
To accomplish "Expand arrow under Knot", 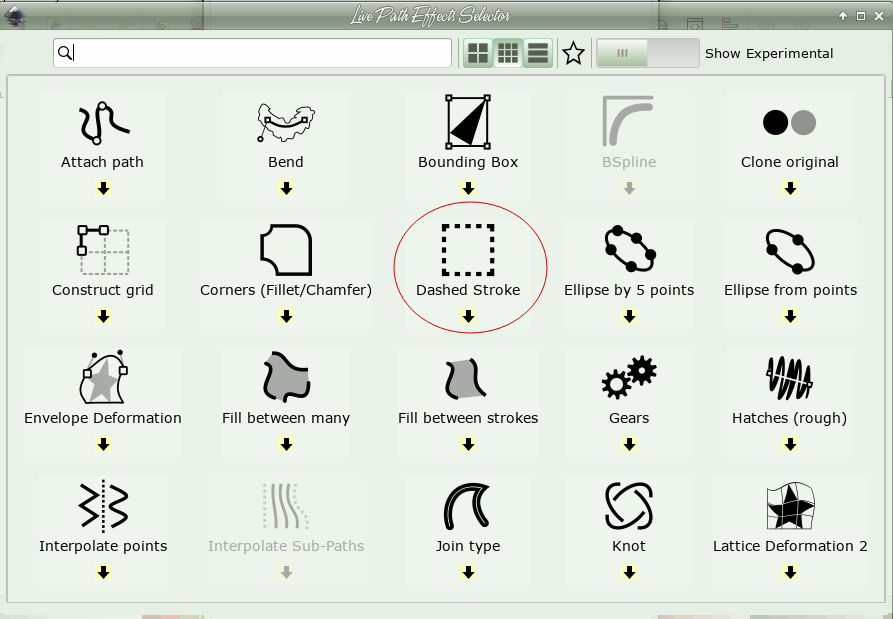I will click(x=629, y=572).
